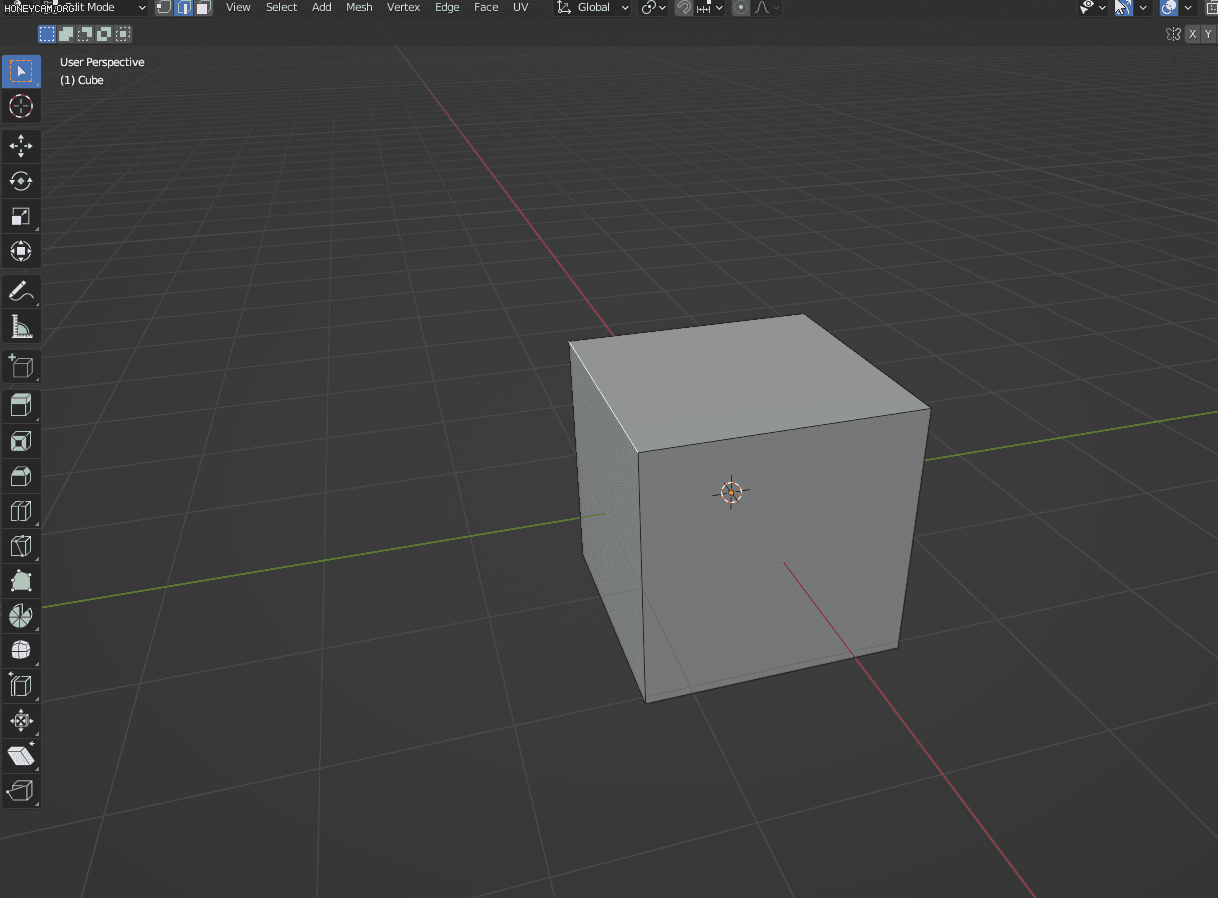Select the Annotate pencil tool
The height and width of the screenshot is (898, 1218).
tap(21, 291)
